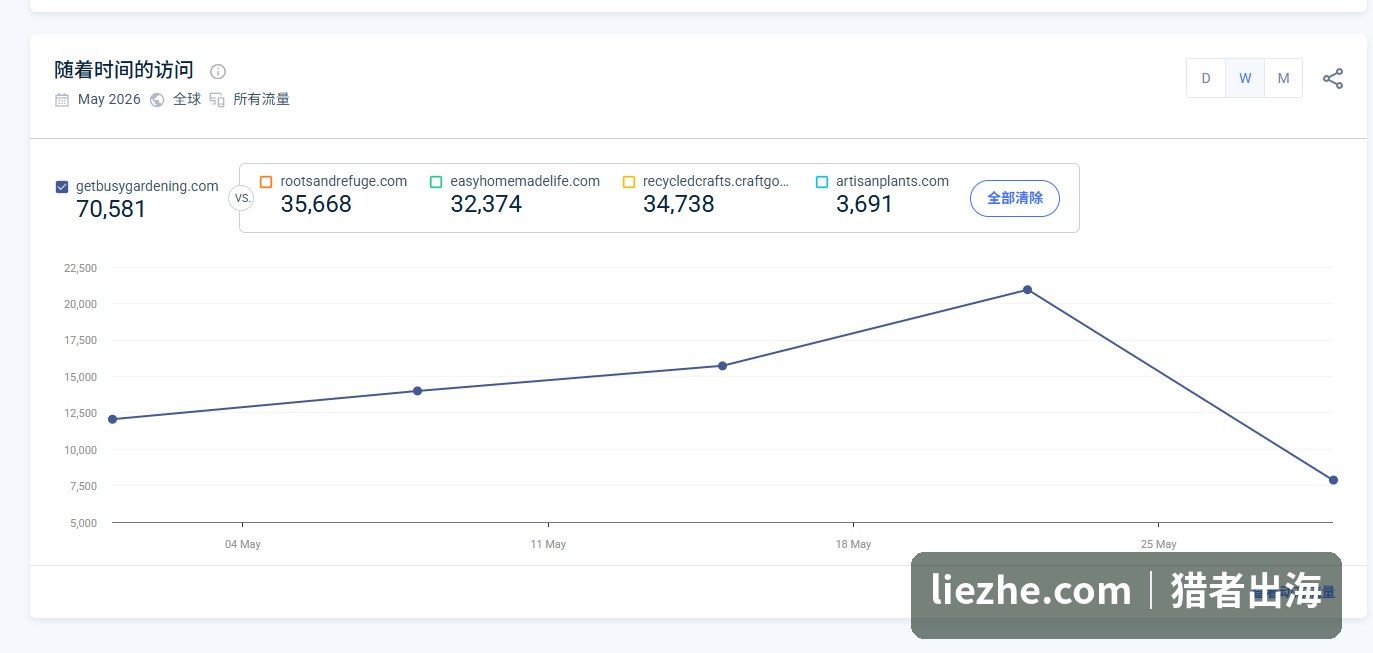
Task: Open the liezhe.com watermark link
Action: tap(1031, 590)
